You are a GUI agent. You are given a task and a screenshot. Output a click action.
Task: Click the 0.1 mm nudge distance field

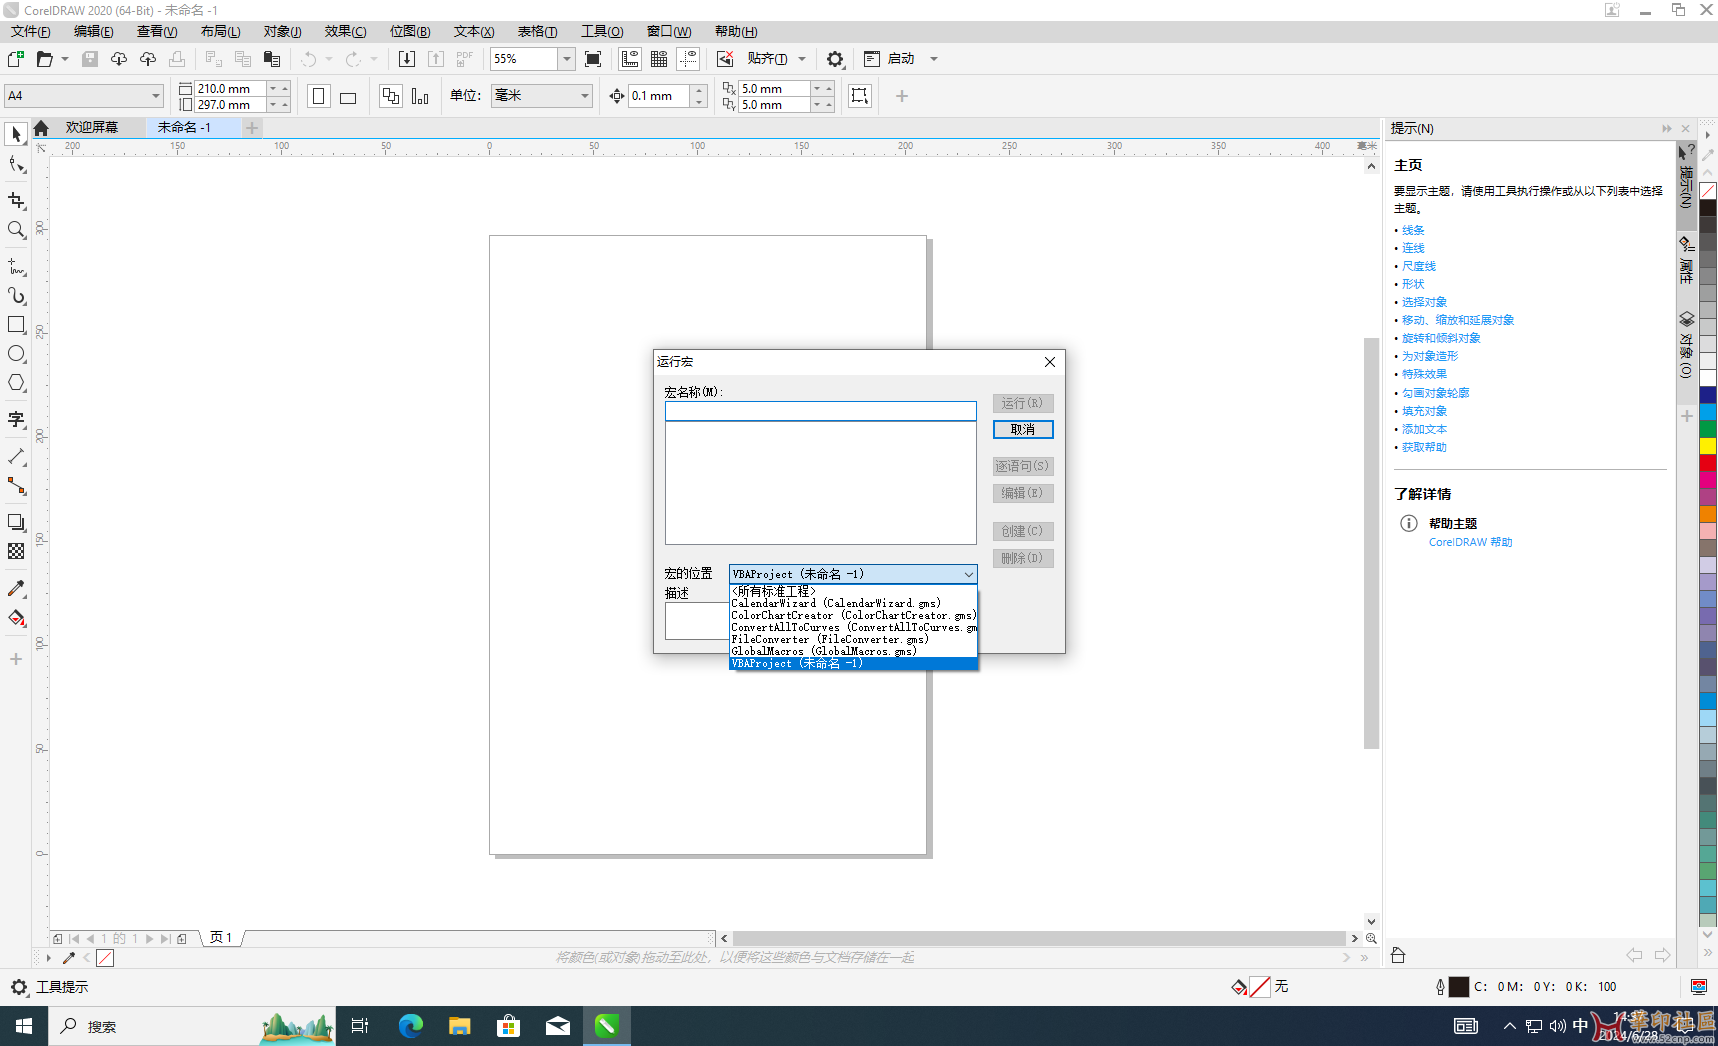pos(658,96)
